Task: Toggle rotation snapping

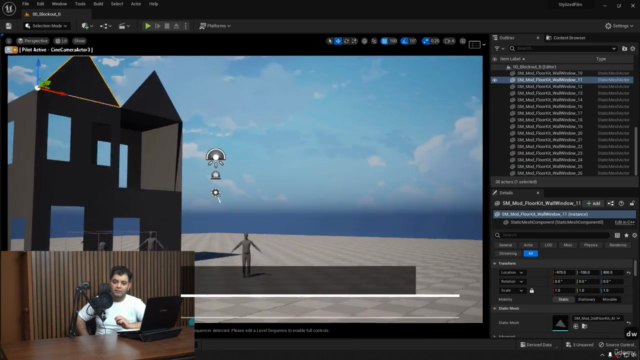Action: click(404, 41)
